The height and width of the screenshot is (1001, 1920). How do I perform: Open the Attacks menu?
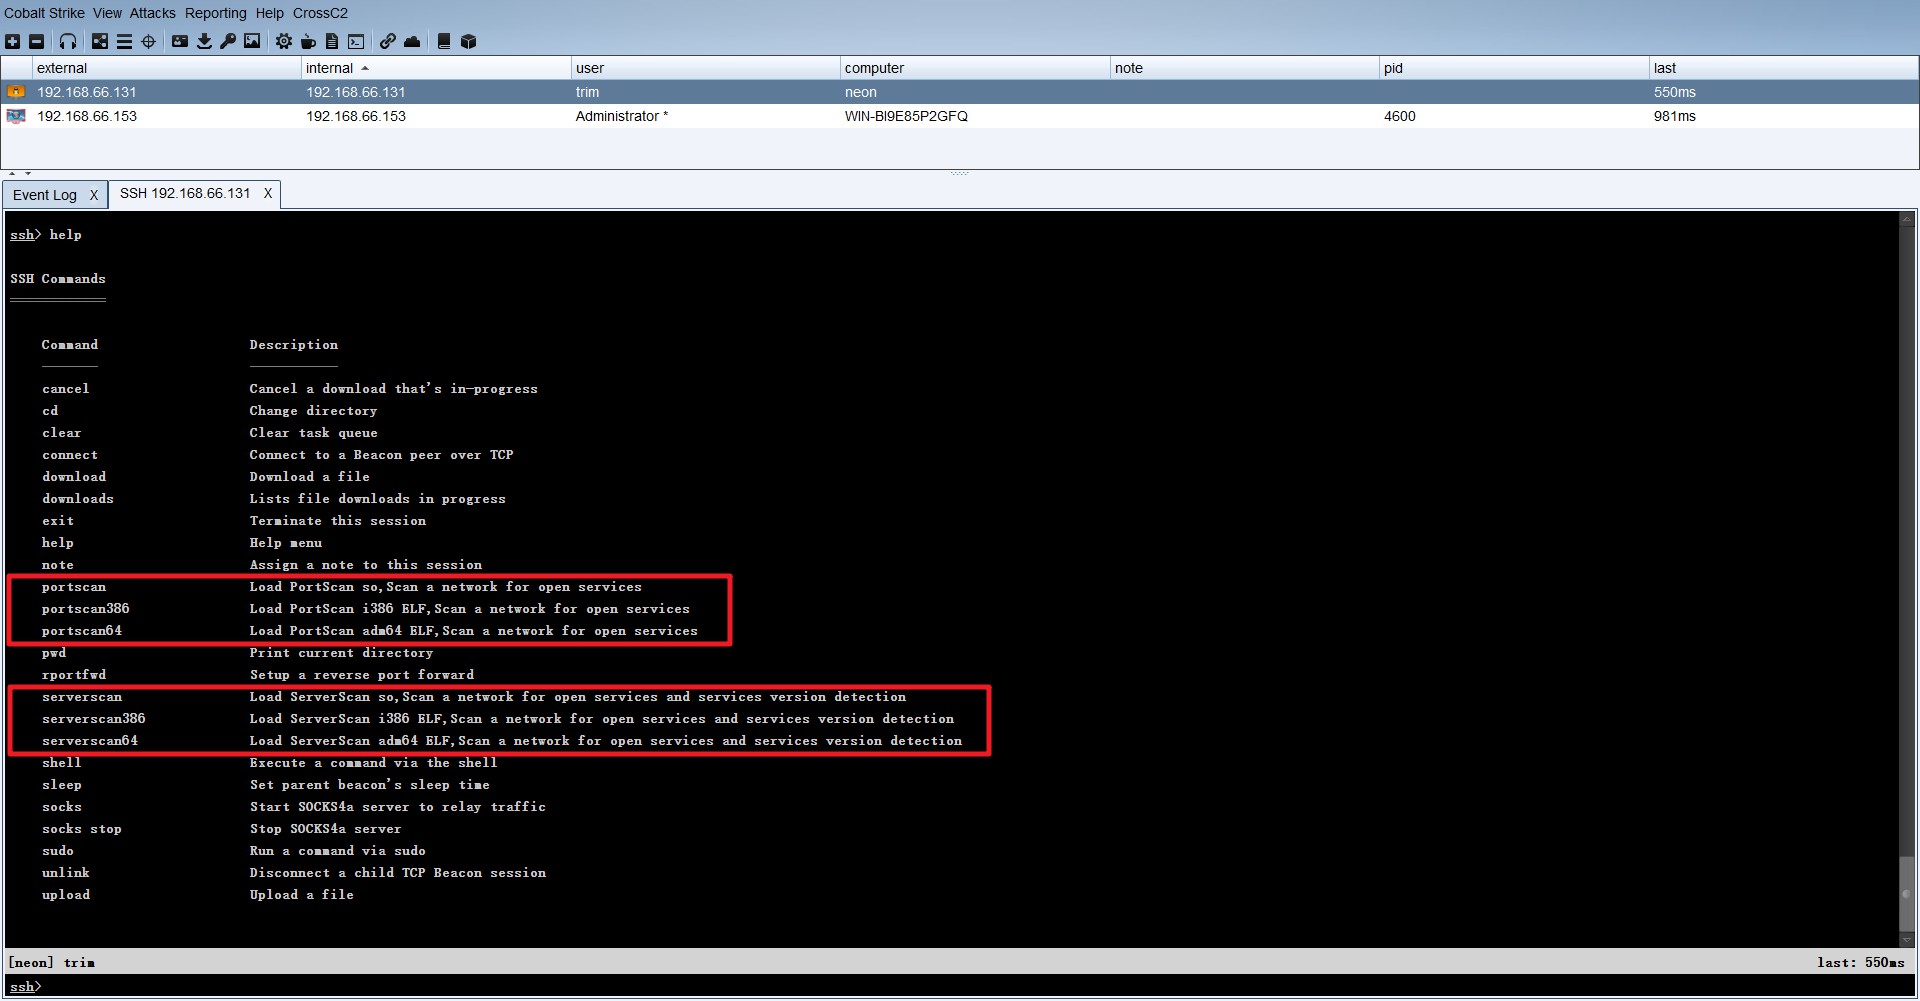pos(152,13)
